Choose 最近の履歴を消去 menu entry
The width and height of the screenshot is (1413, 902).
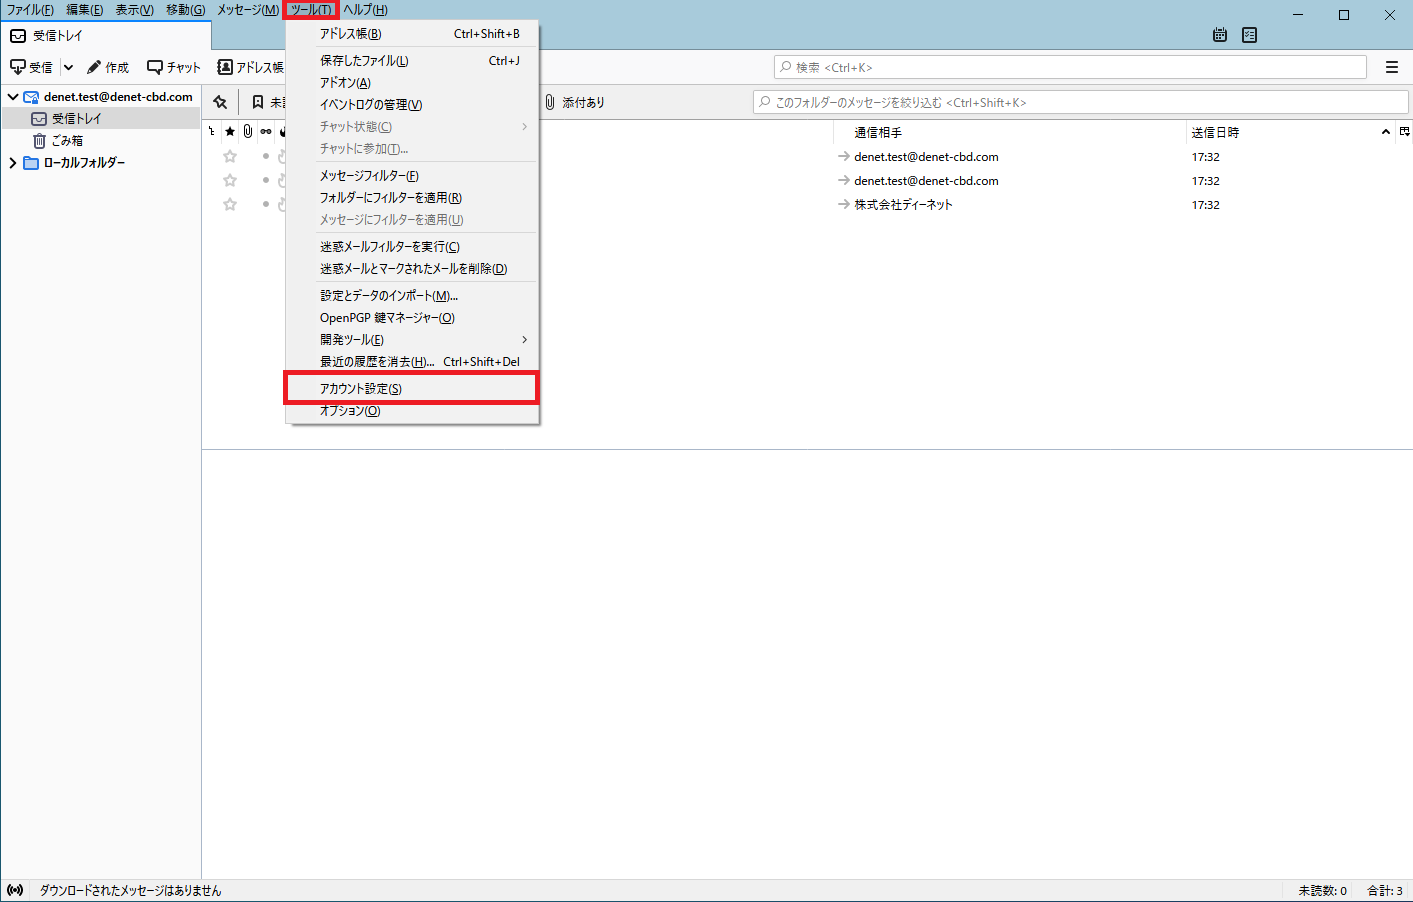tap(412, 362)
